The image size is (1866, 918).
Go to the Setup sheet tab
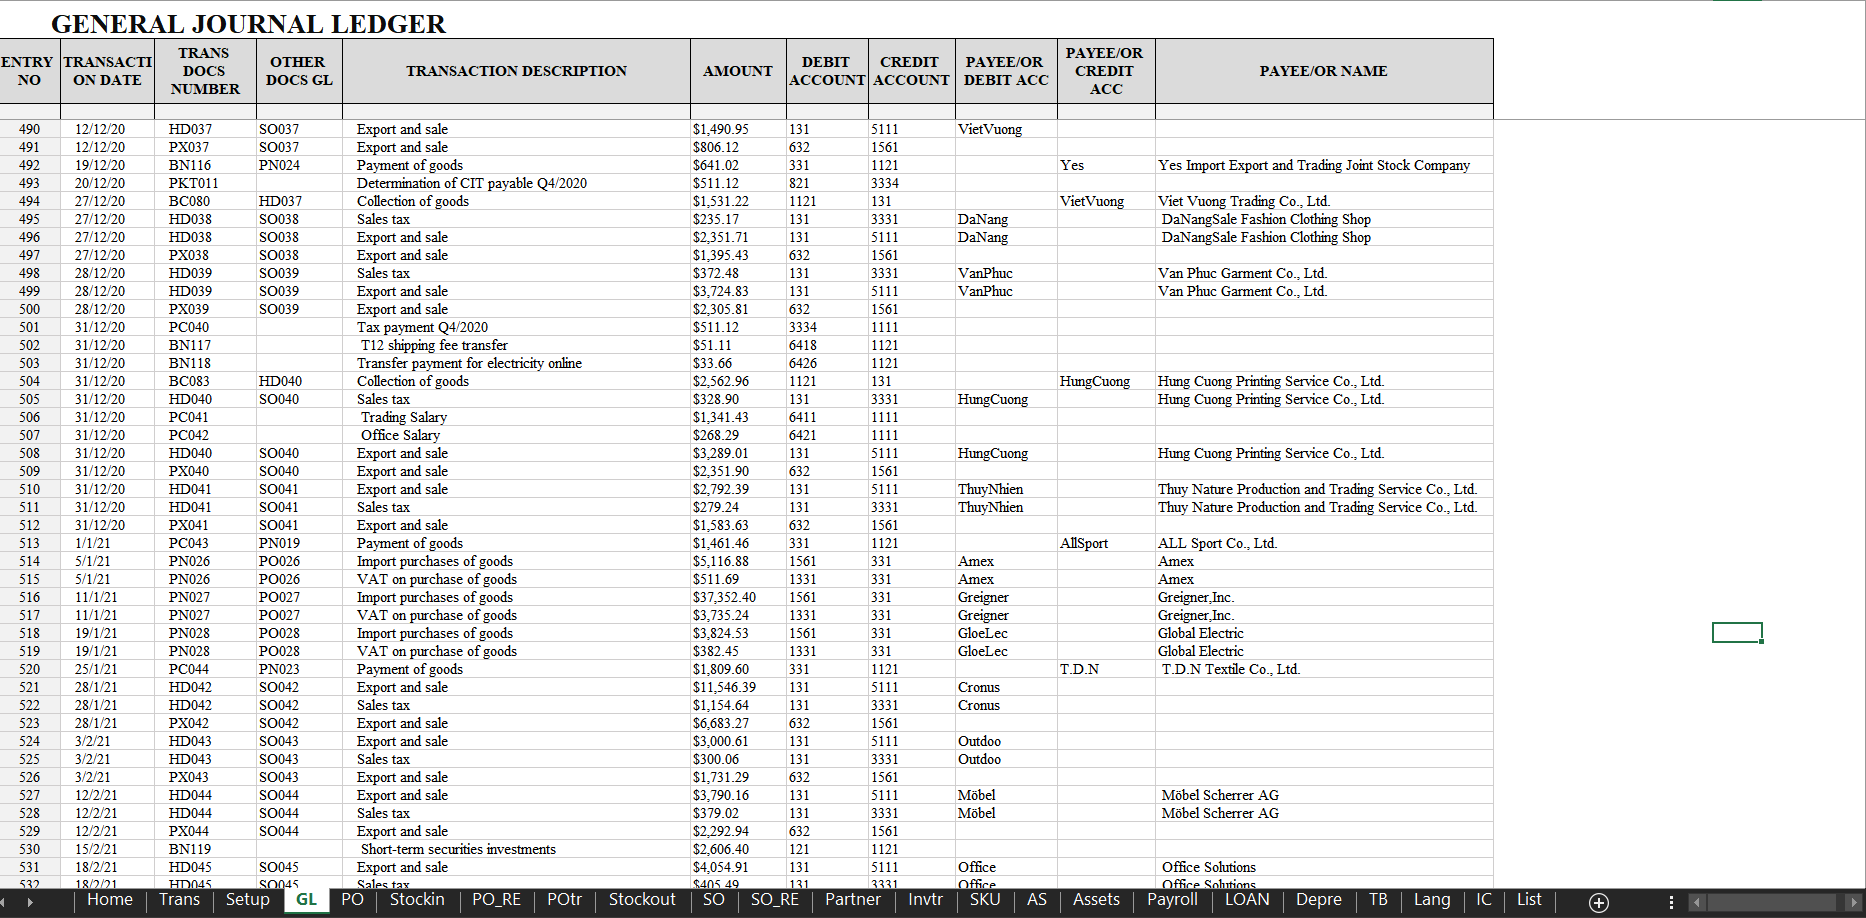[248, 899]
